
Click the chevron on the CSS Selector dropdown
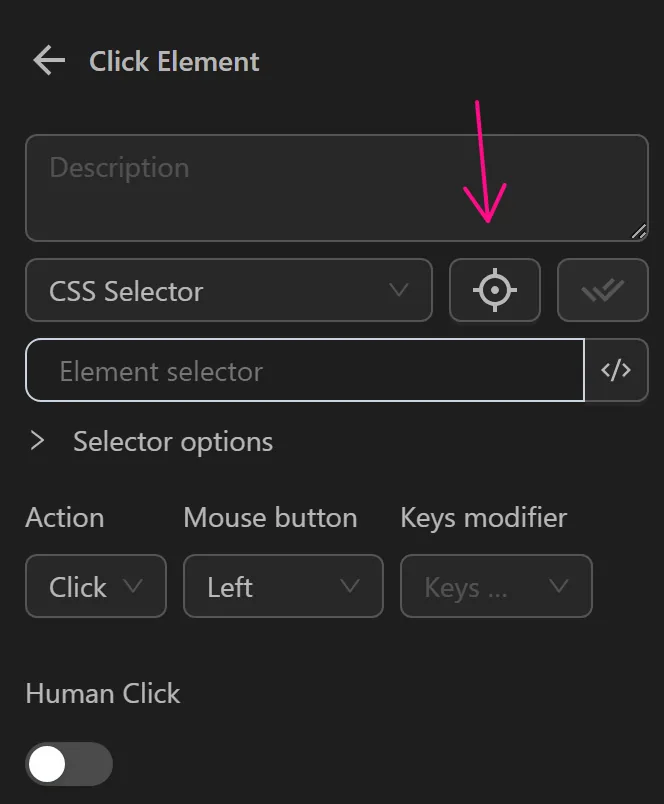(400, 290)
